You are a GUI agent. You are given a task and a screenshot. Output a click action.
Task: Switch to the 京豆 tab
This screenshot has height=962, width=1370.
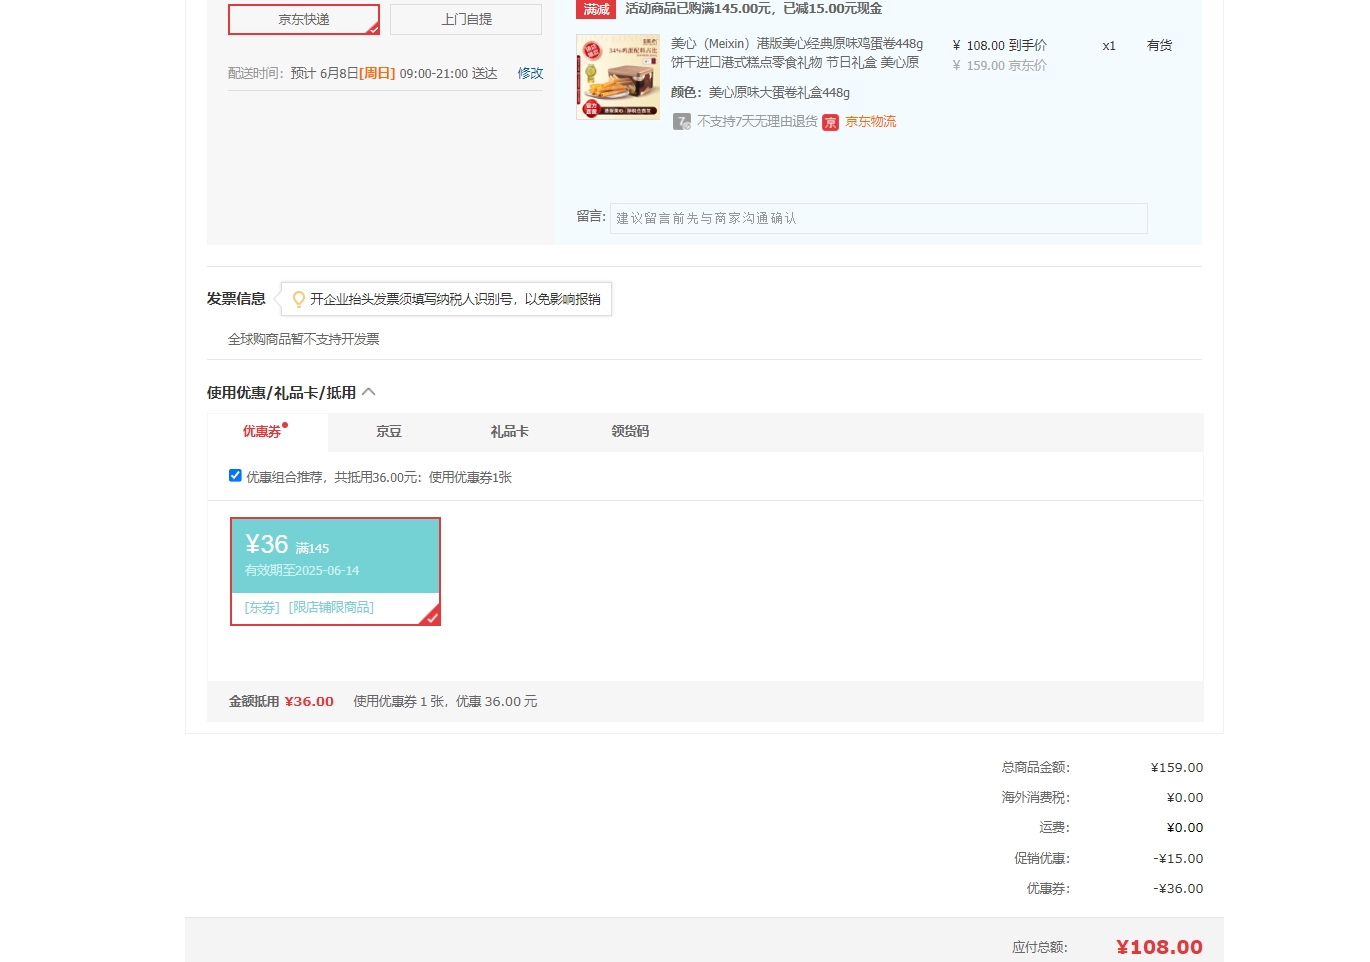point(388,432)
